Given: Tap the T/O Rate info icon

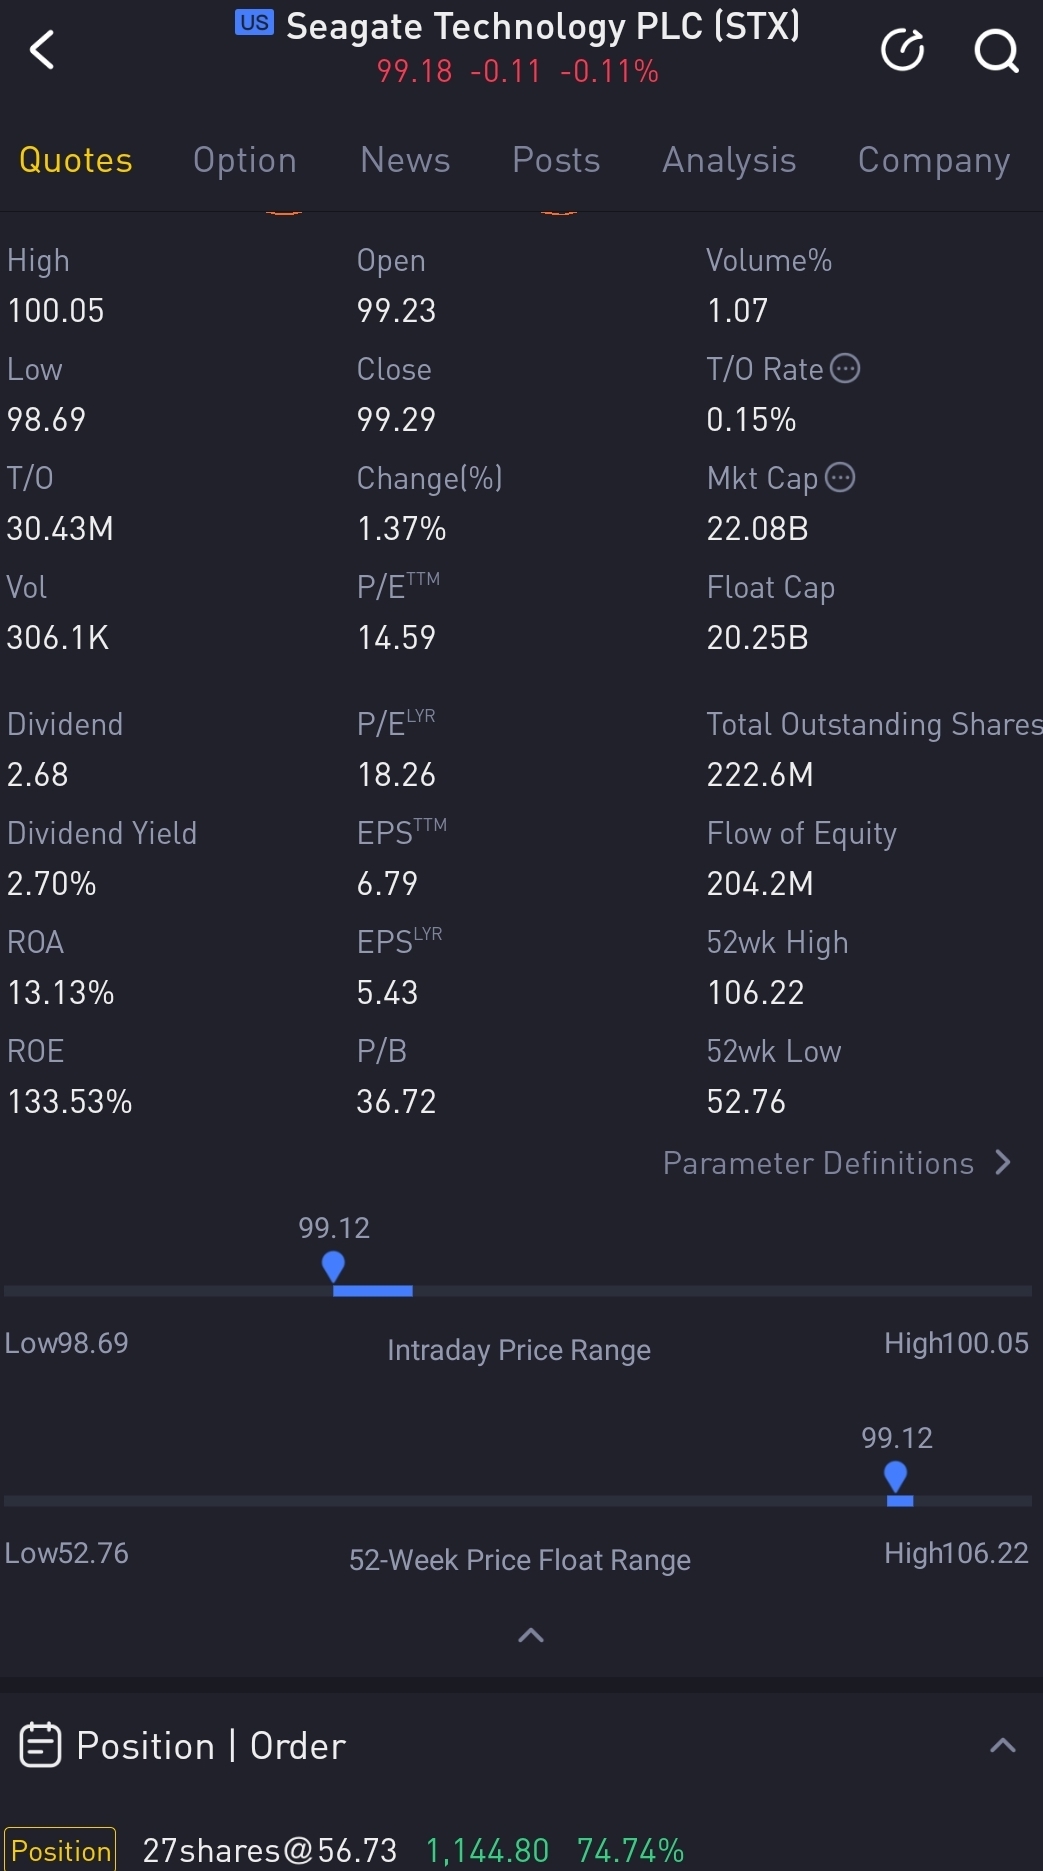Looking at the screenshot, I should (x=846, y=369).
